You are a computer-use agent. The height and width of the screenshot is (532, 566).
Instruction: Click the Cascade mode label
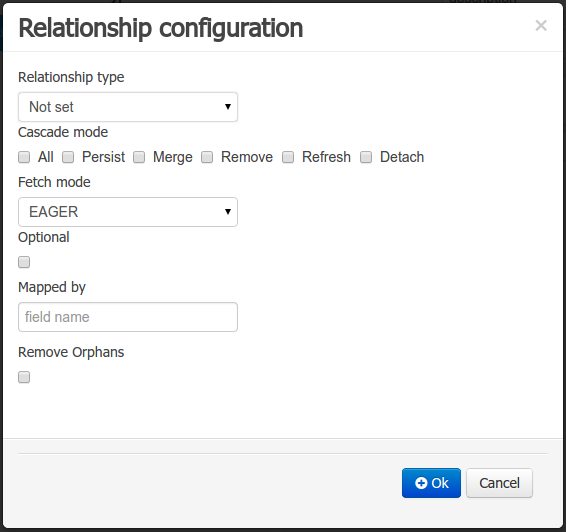coord(63,132)
